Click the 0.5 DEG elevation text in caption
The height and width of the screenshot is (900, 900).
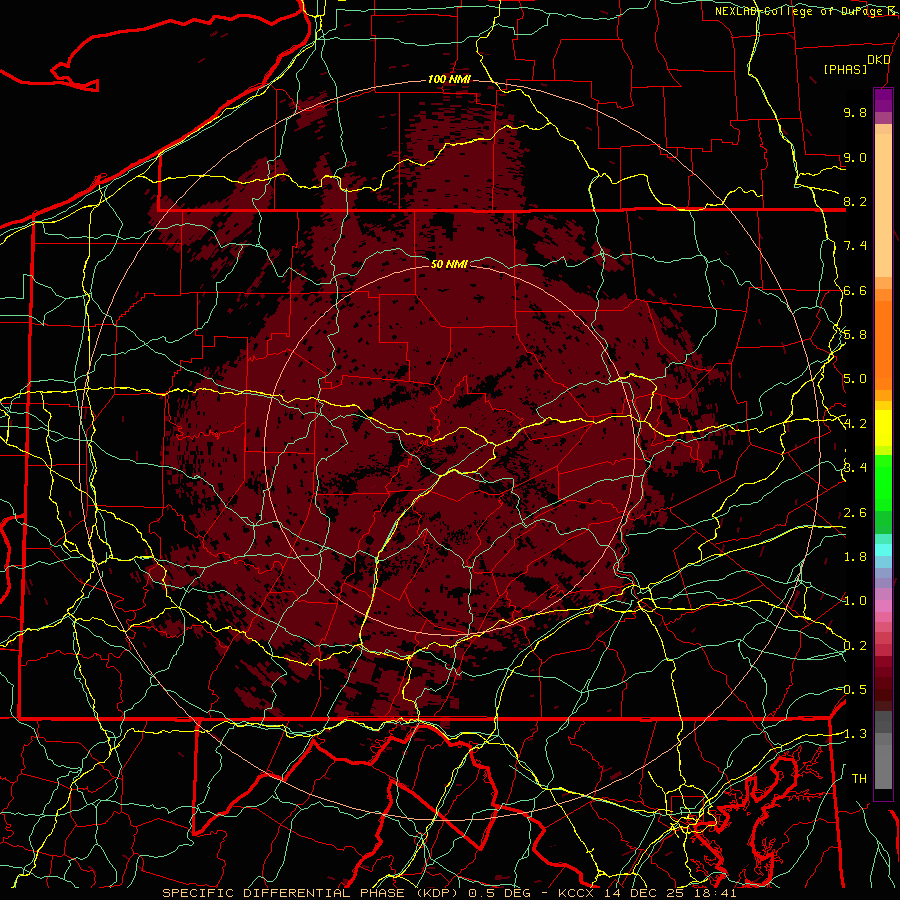(x=501, y=893)
